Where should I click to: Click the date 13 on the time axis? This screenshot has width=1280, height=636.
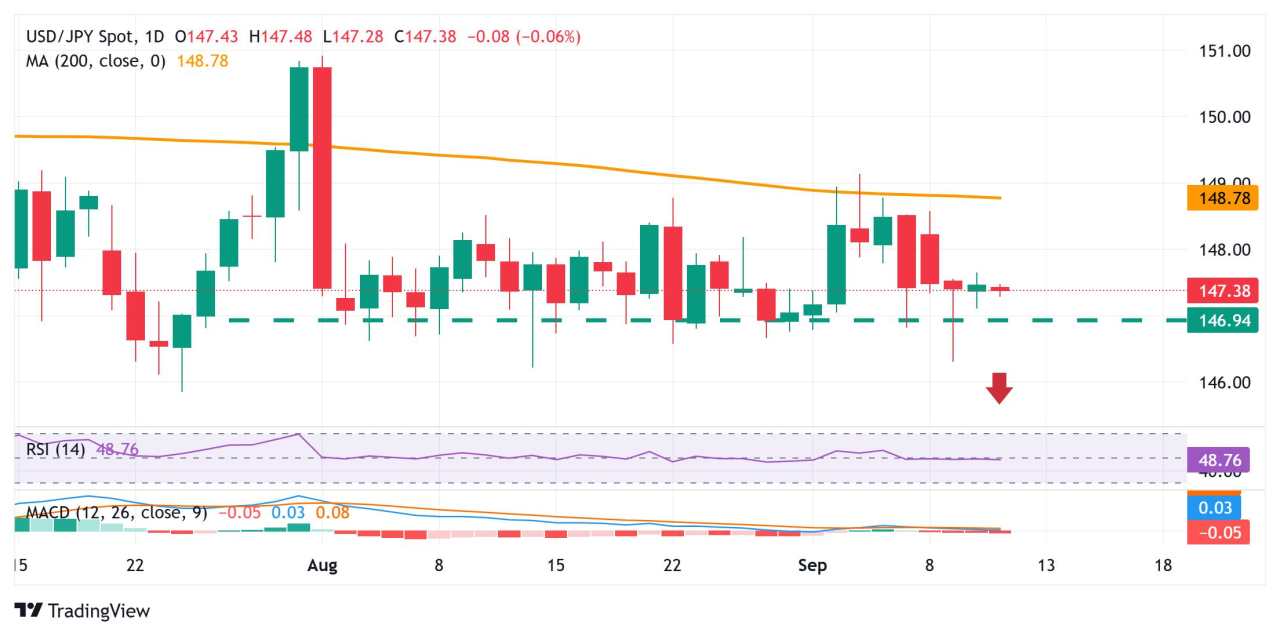pos(1046,566)
